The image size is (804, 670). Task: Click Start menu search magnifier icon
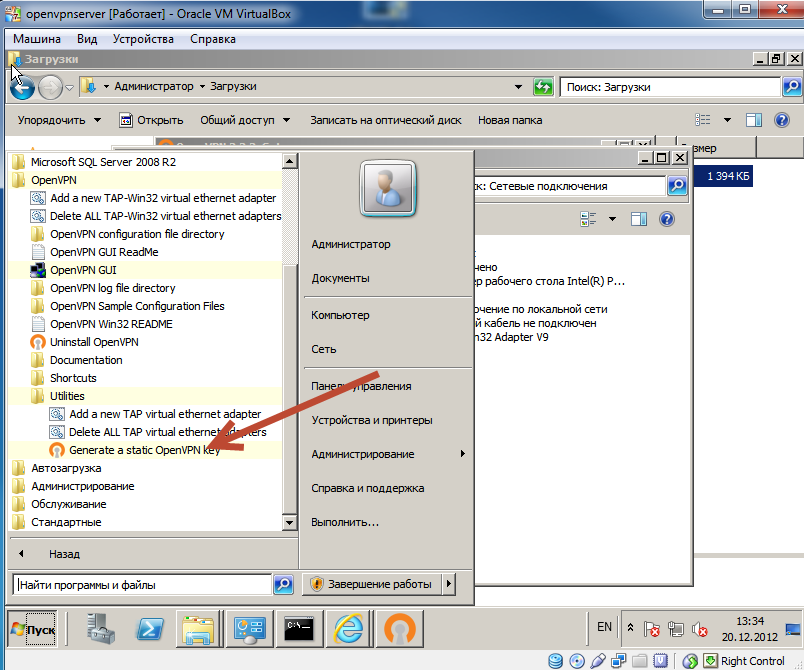coord(284,584)
